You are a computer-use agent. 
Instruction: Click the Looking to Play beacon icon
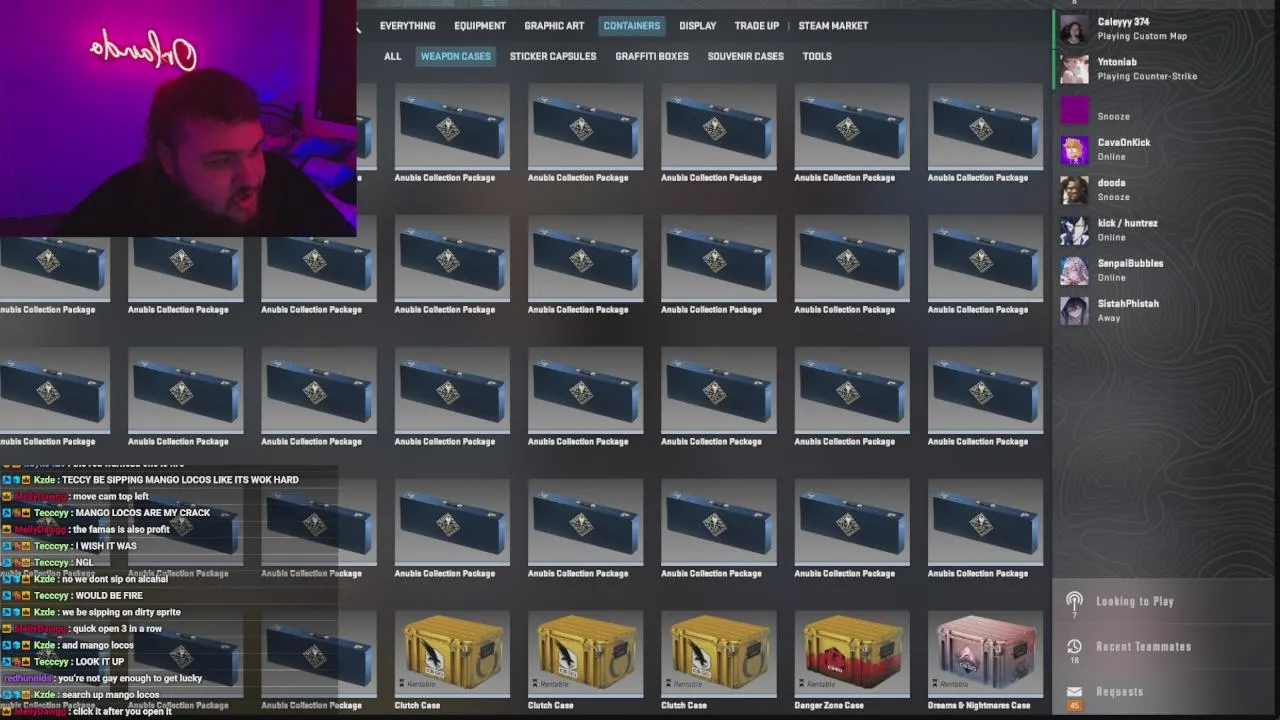1074,602
